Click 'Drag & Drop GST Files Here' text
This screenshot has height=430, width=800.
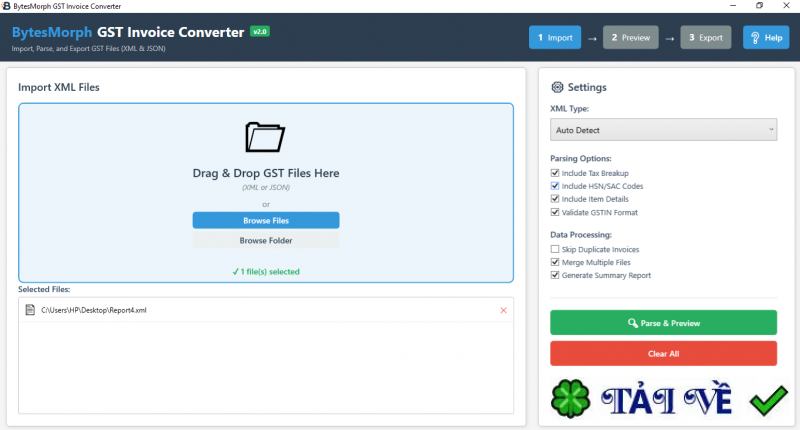point(266,173)
